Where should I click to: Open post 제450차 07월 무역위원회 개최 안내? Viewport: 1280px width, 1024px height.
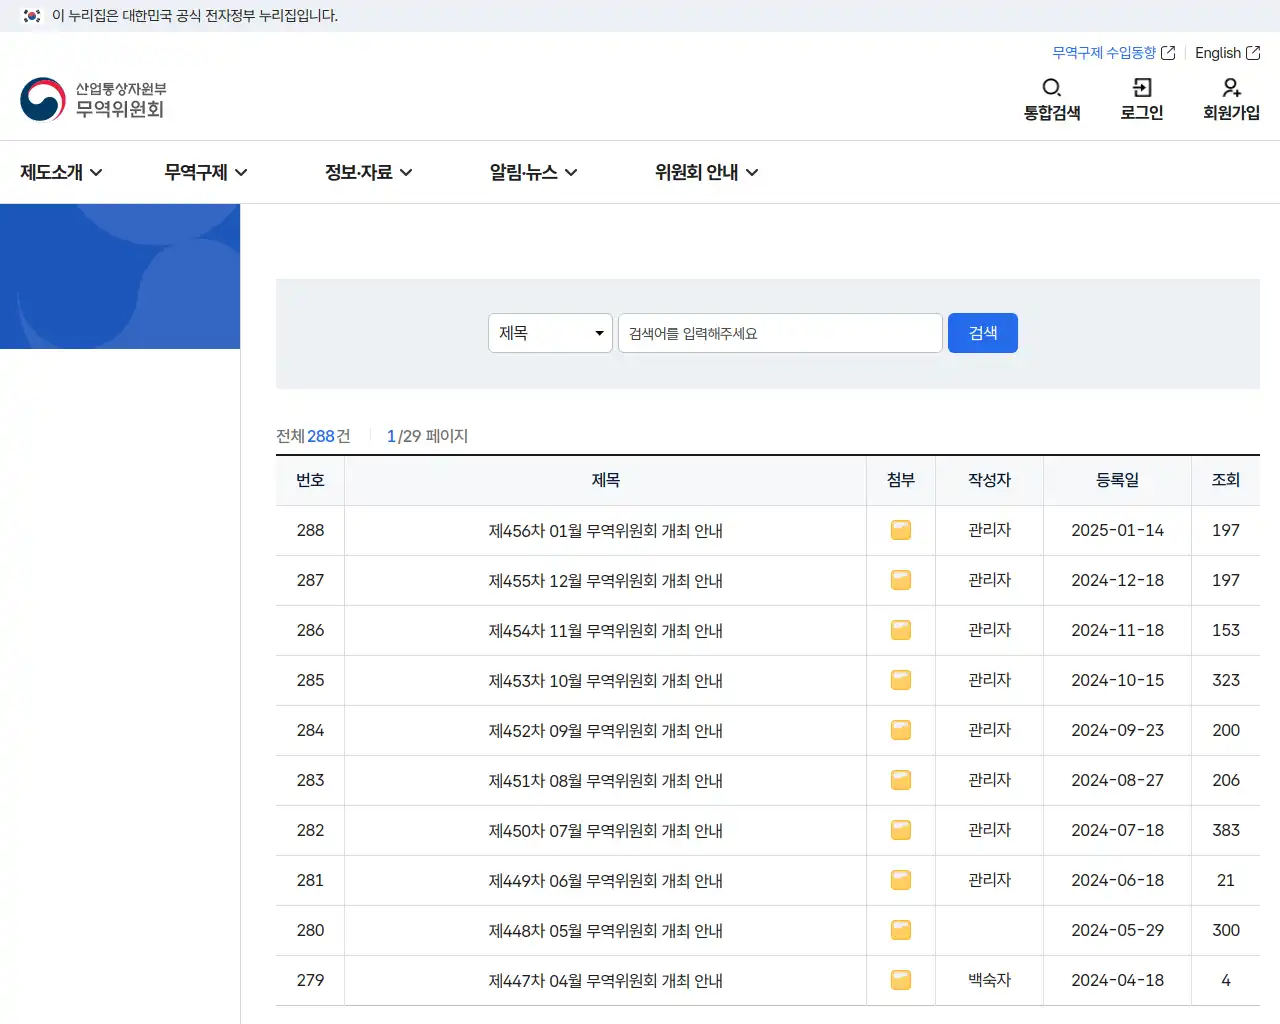(606, 830)
